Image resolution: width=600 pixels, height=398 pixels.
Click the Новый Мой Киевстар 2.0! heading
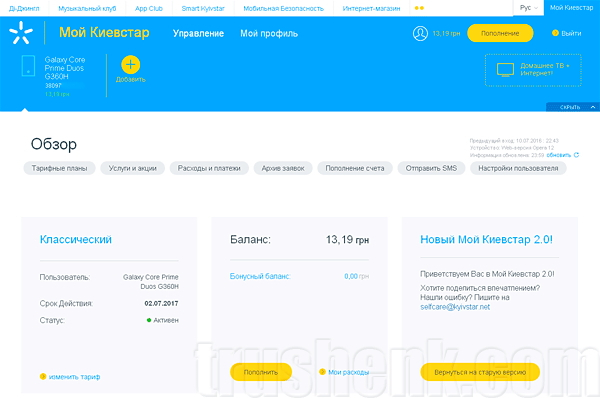pos(486,240)
